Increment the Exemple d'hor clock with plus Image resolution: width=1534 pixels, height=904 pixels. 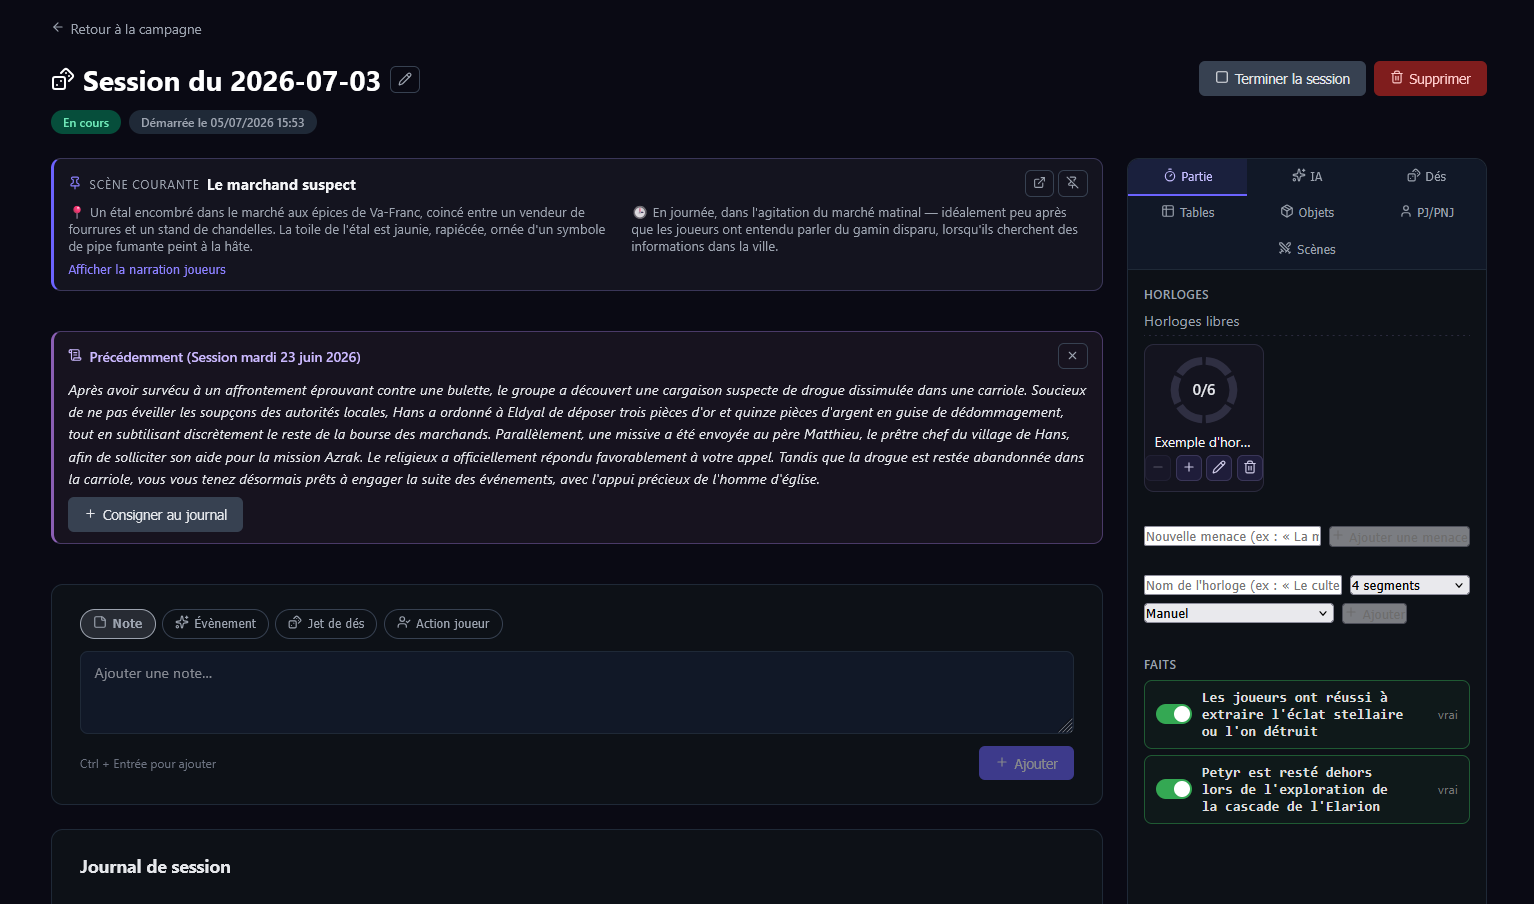[x=1188, y=467]
